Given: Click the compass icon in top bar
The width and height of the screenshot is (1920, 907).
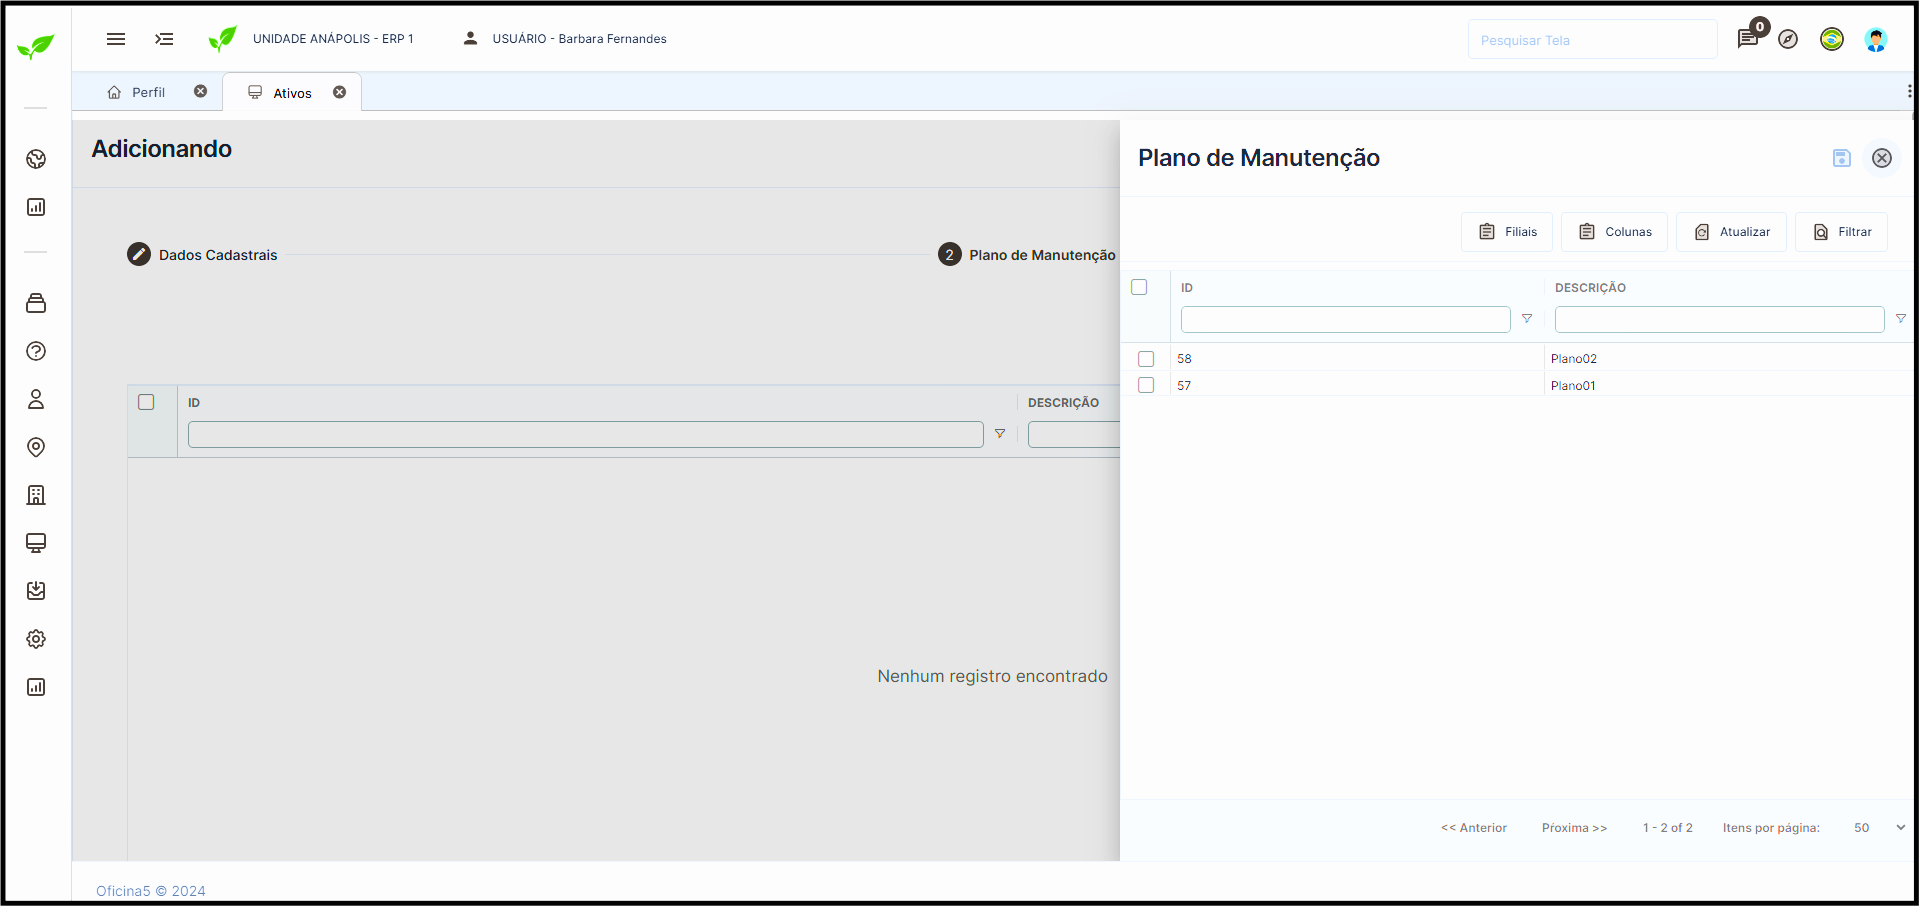Looking at the screenshot, I should [x=1788, y=39].
